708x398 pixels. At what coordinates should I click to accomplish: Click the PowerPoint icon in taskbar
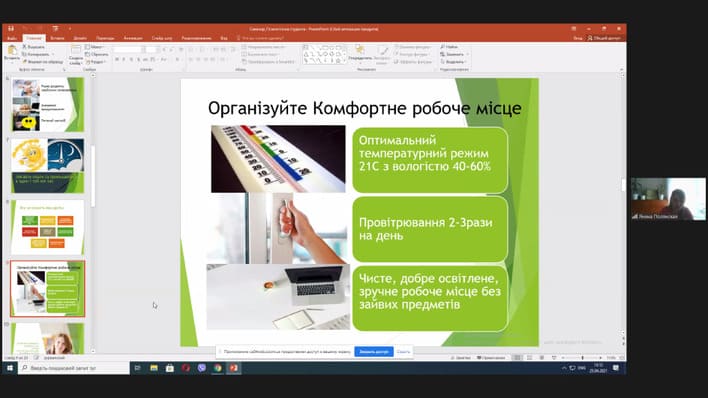[233, 368]
